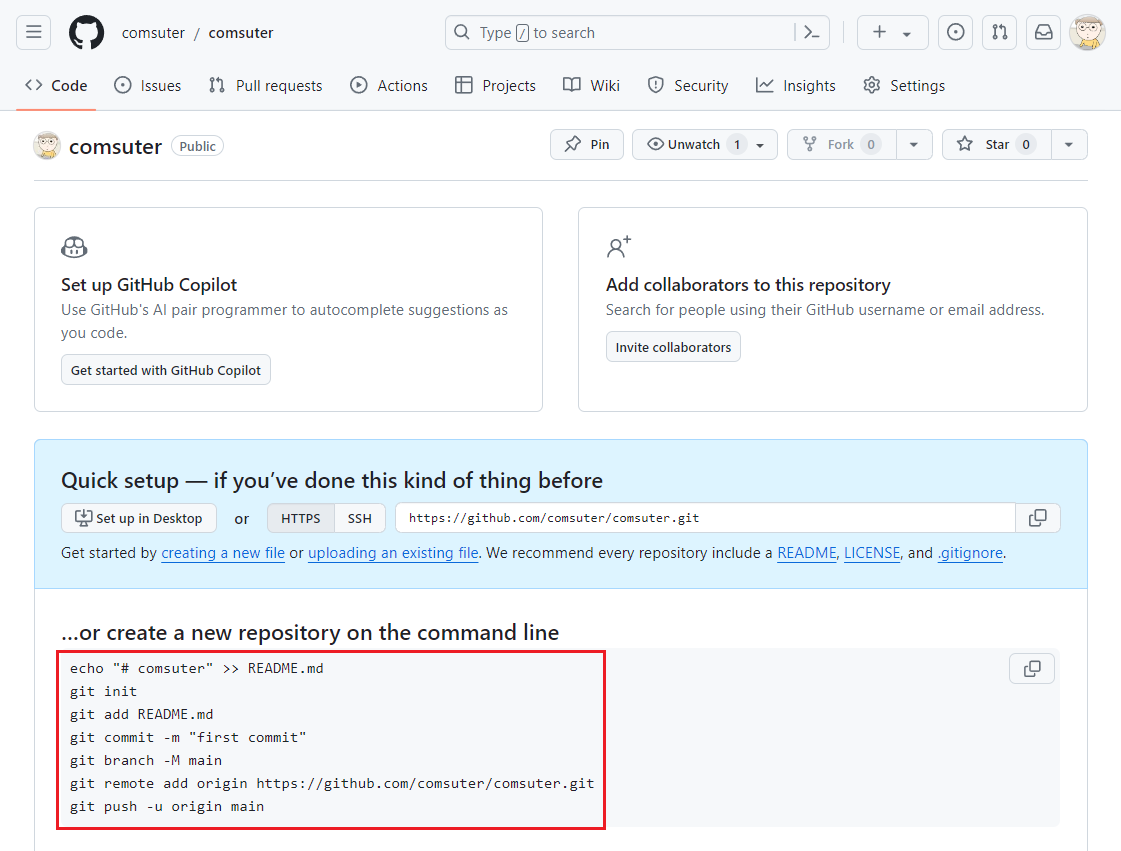This screenshot has width=1121, height=851.
Task: Open the .gitignore link
Action: pyautogui.click(x=971, y=553)
